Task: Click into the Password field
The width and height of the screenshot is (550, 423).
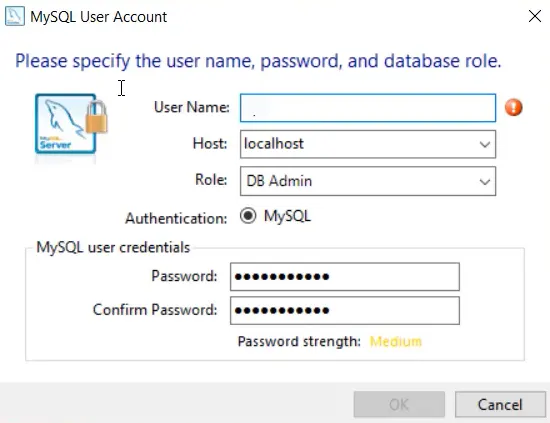Action: (345, 276)
